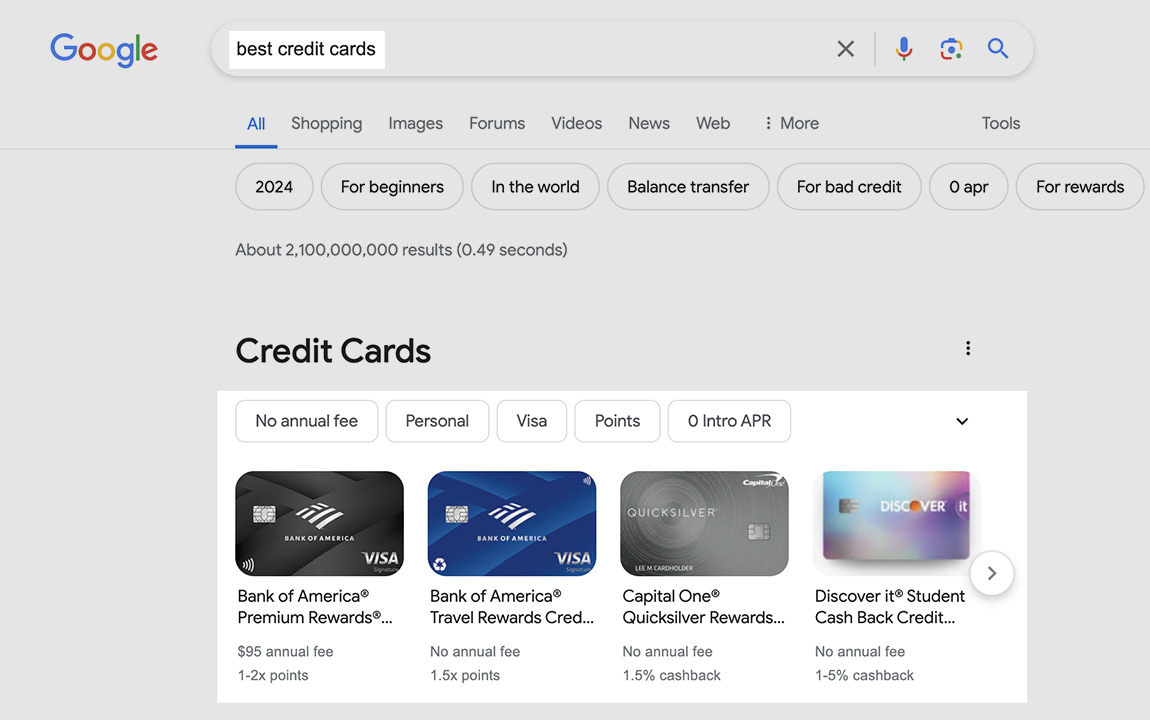The height and width of the screenshot is (720, 1150).
Task: Click the '1.5x points' text
Action: click(x=465, y=675)
